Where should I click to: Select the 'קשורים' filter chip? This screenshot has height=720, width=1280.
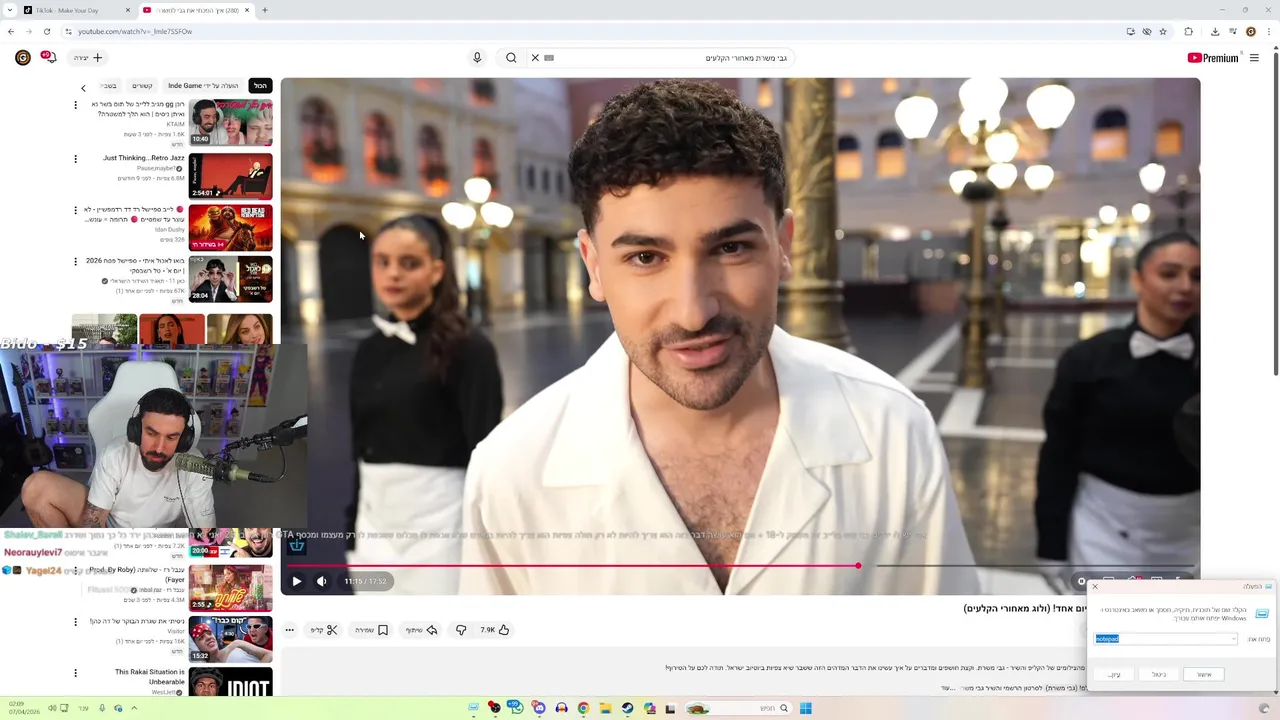143,86
